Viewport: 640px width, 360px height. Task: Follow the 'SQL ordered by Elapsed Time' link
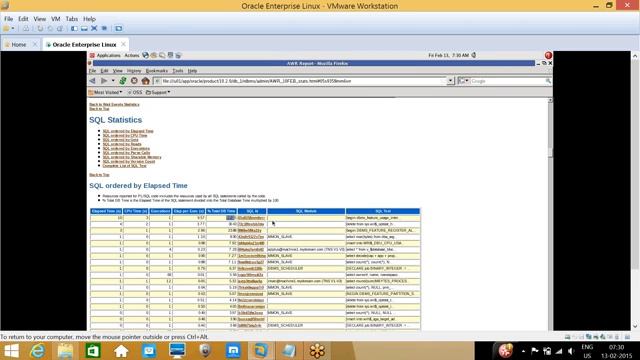[x=128, y=131]
